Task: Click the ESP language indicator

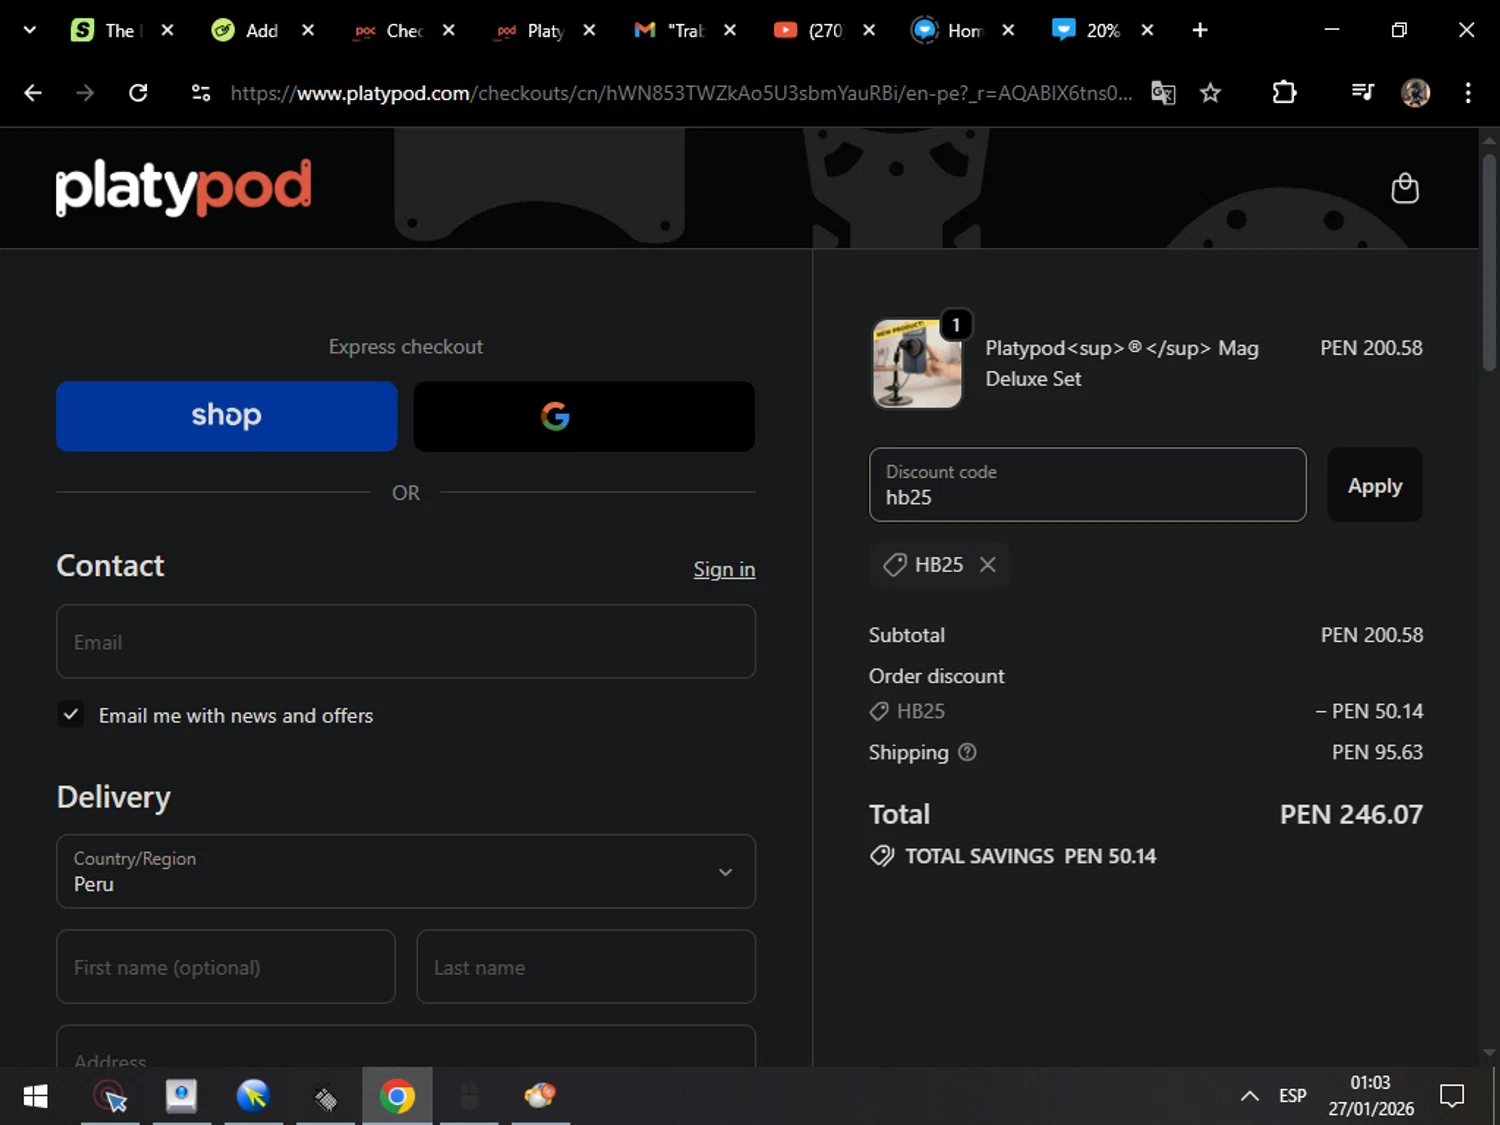Action: point(1292,1096)
